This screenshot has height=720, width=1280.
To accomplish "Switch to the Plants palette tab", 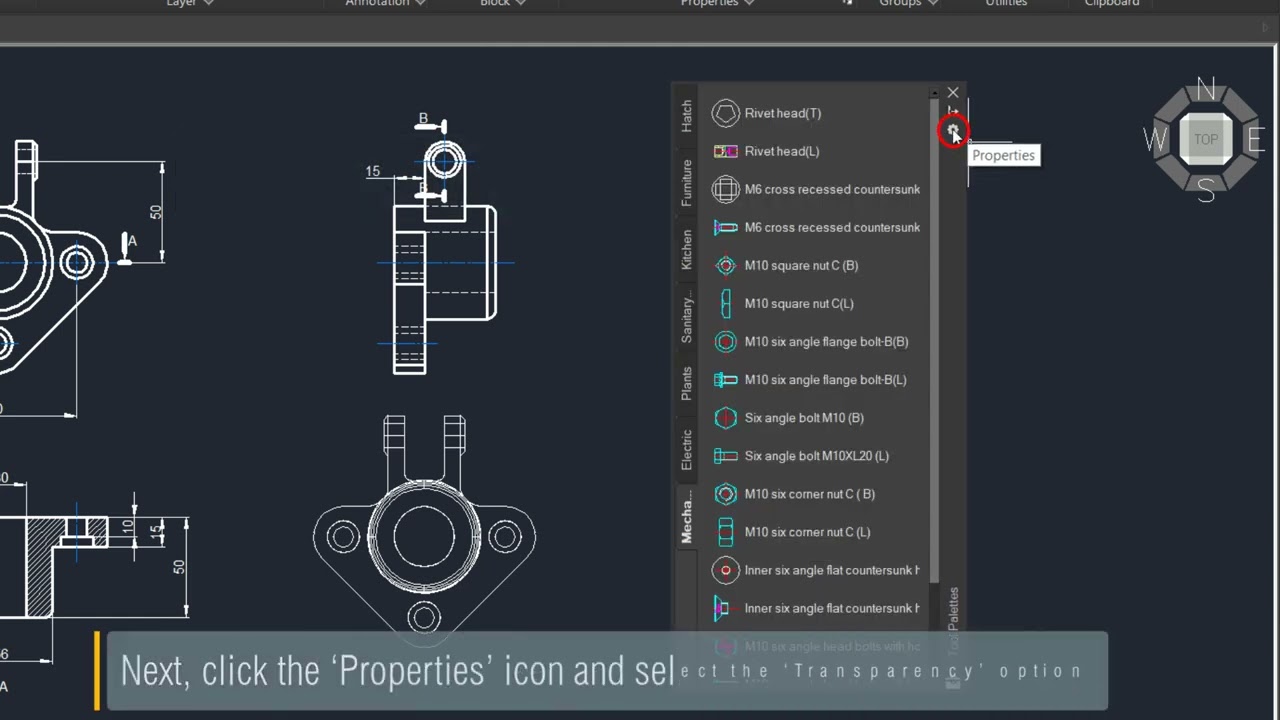I will click(x=686, y=383).
